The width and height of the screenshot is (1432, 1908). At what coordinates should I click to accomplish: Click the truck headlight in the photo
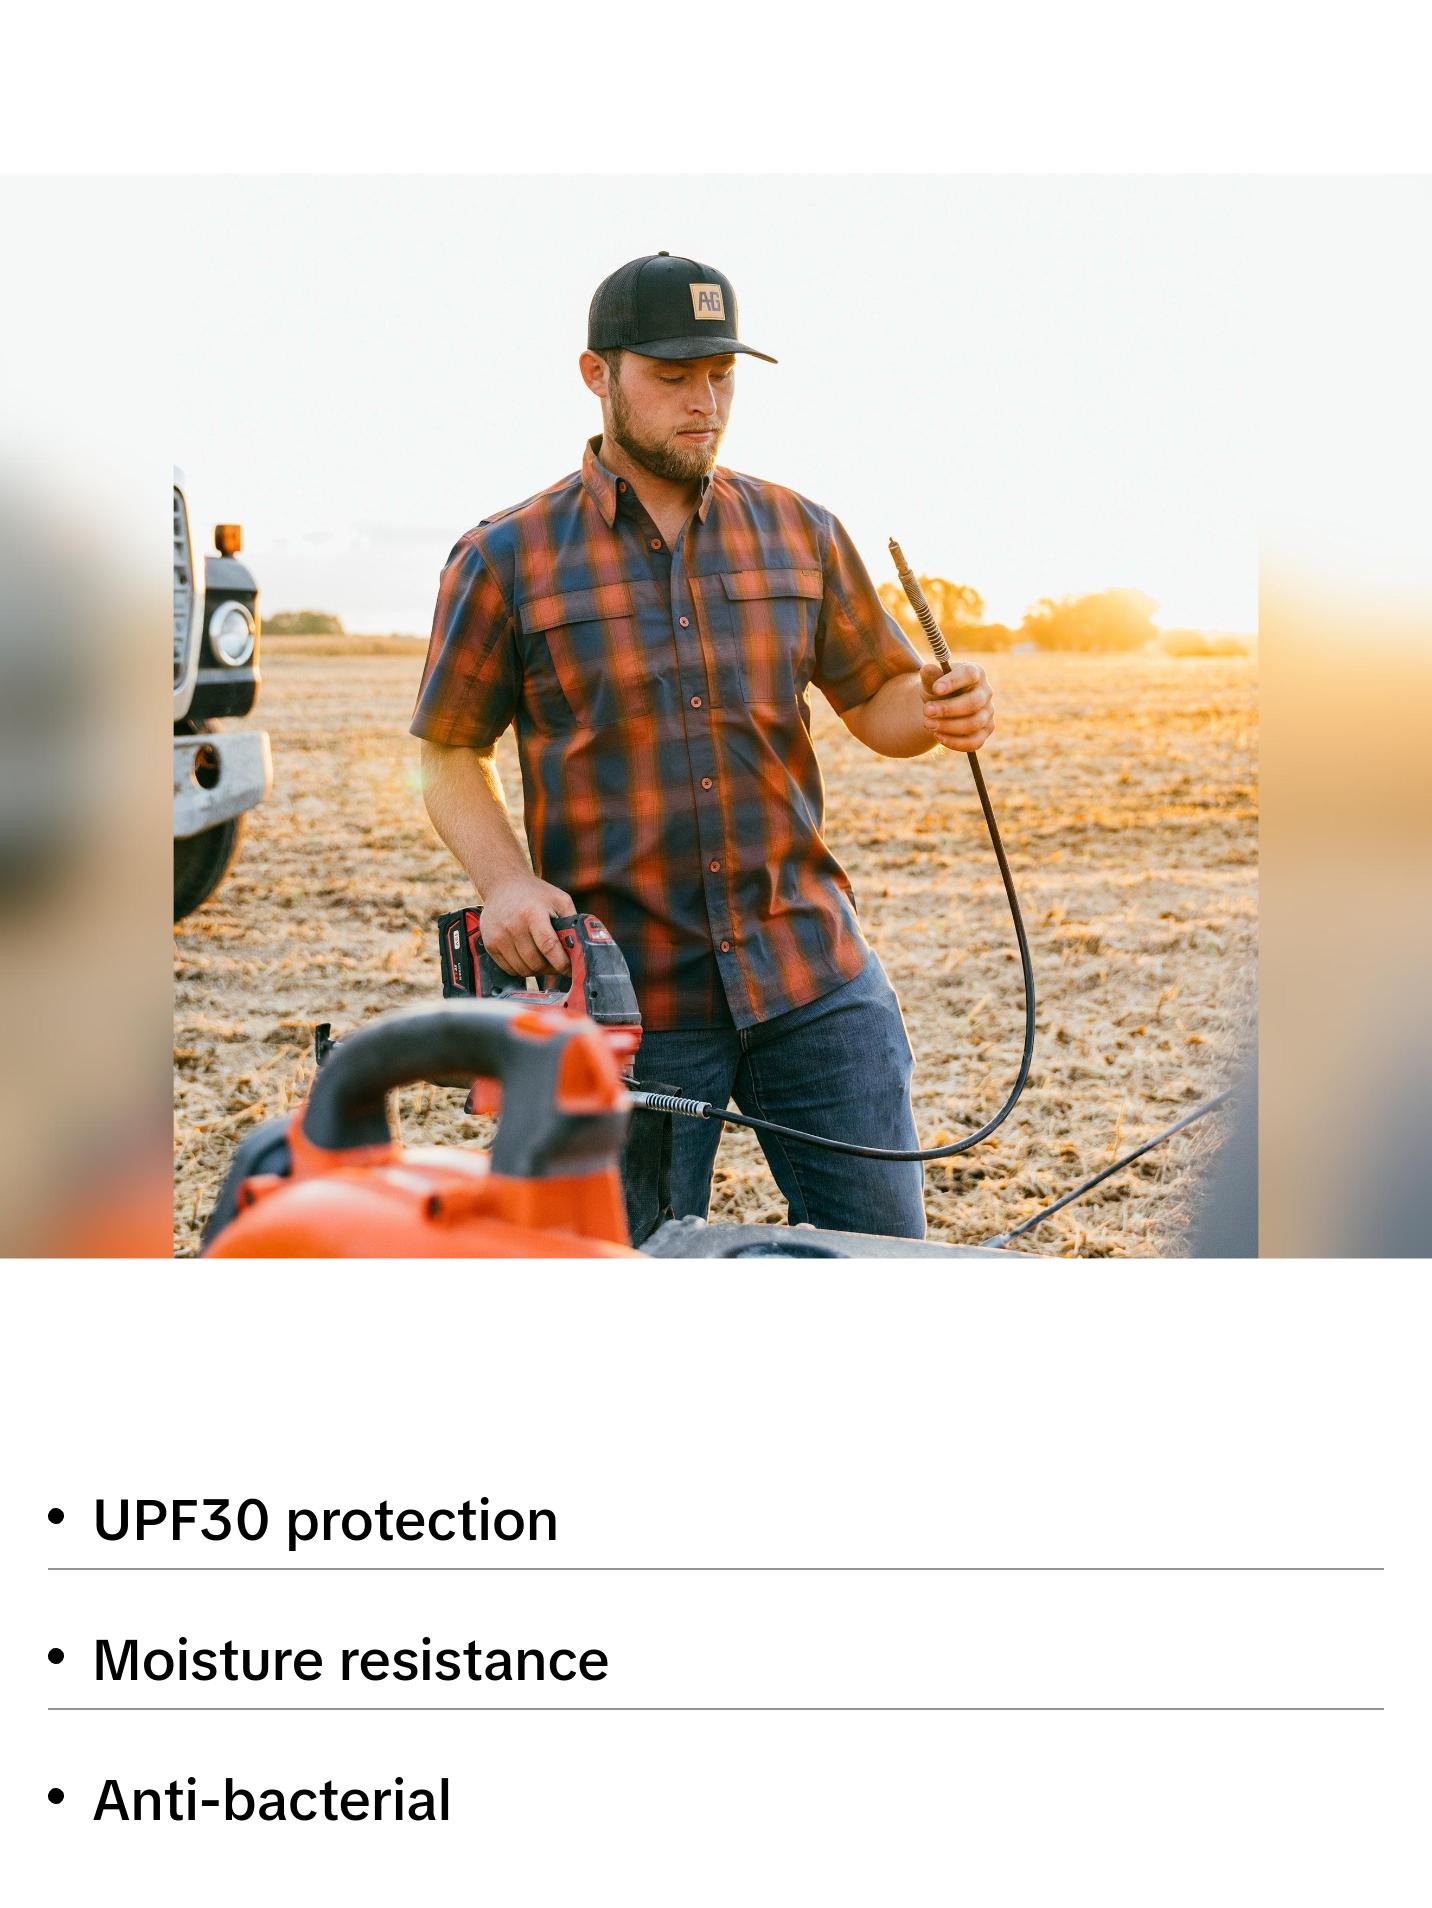point(231,634)
